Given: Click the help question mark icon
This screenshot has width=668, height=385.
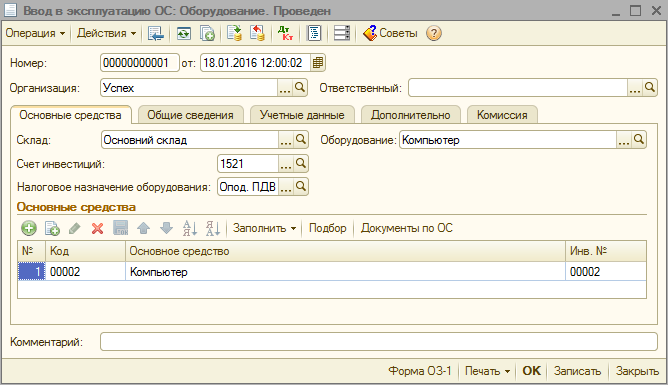Looking at the screenshot, I should [434, 33].
